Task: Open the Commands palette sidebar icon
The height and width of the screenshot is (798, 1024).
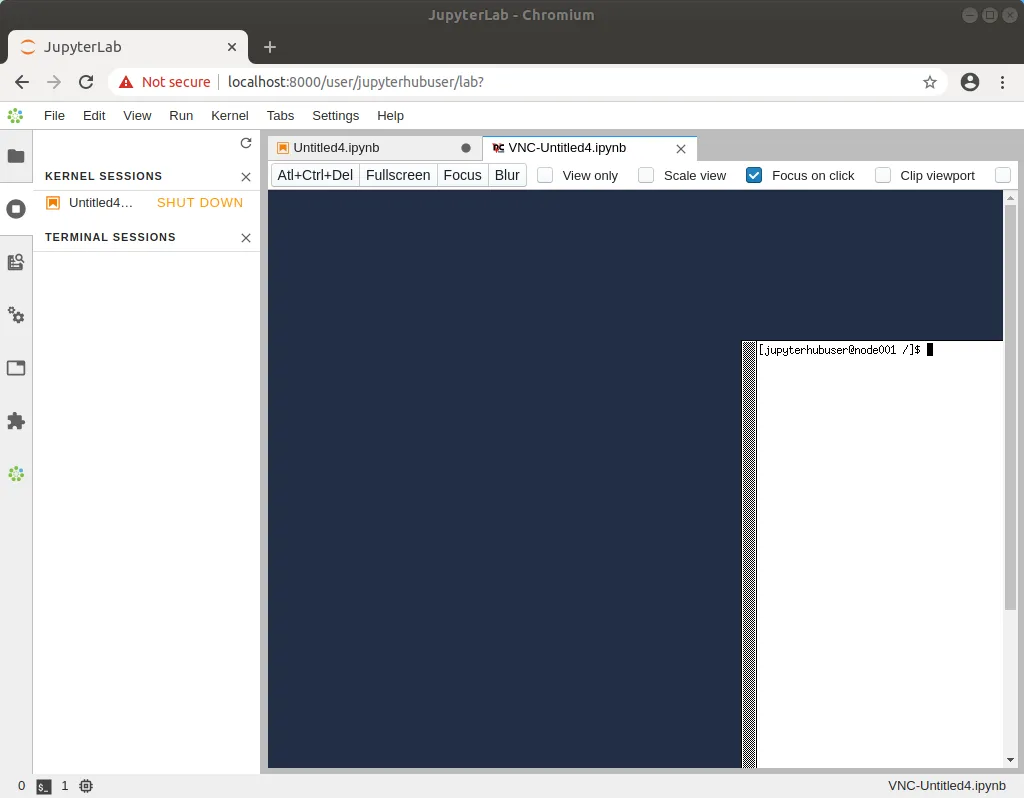Action: click(16, 263)
